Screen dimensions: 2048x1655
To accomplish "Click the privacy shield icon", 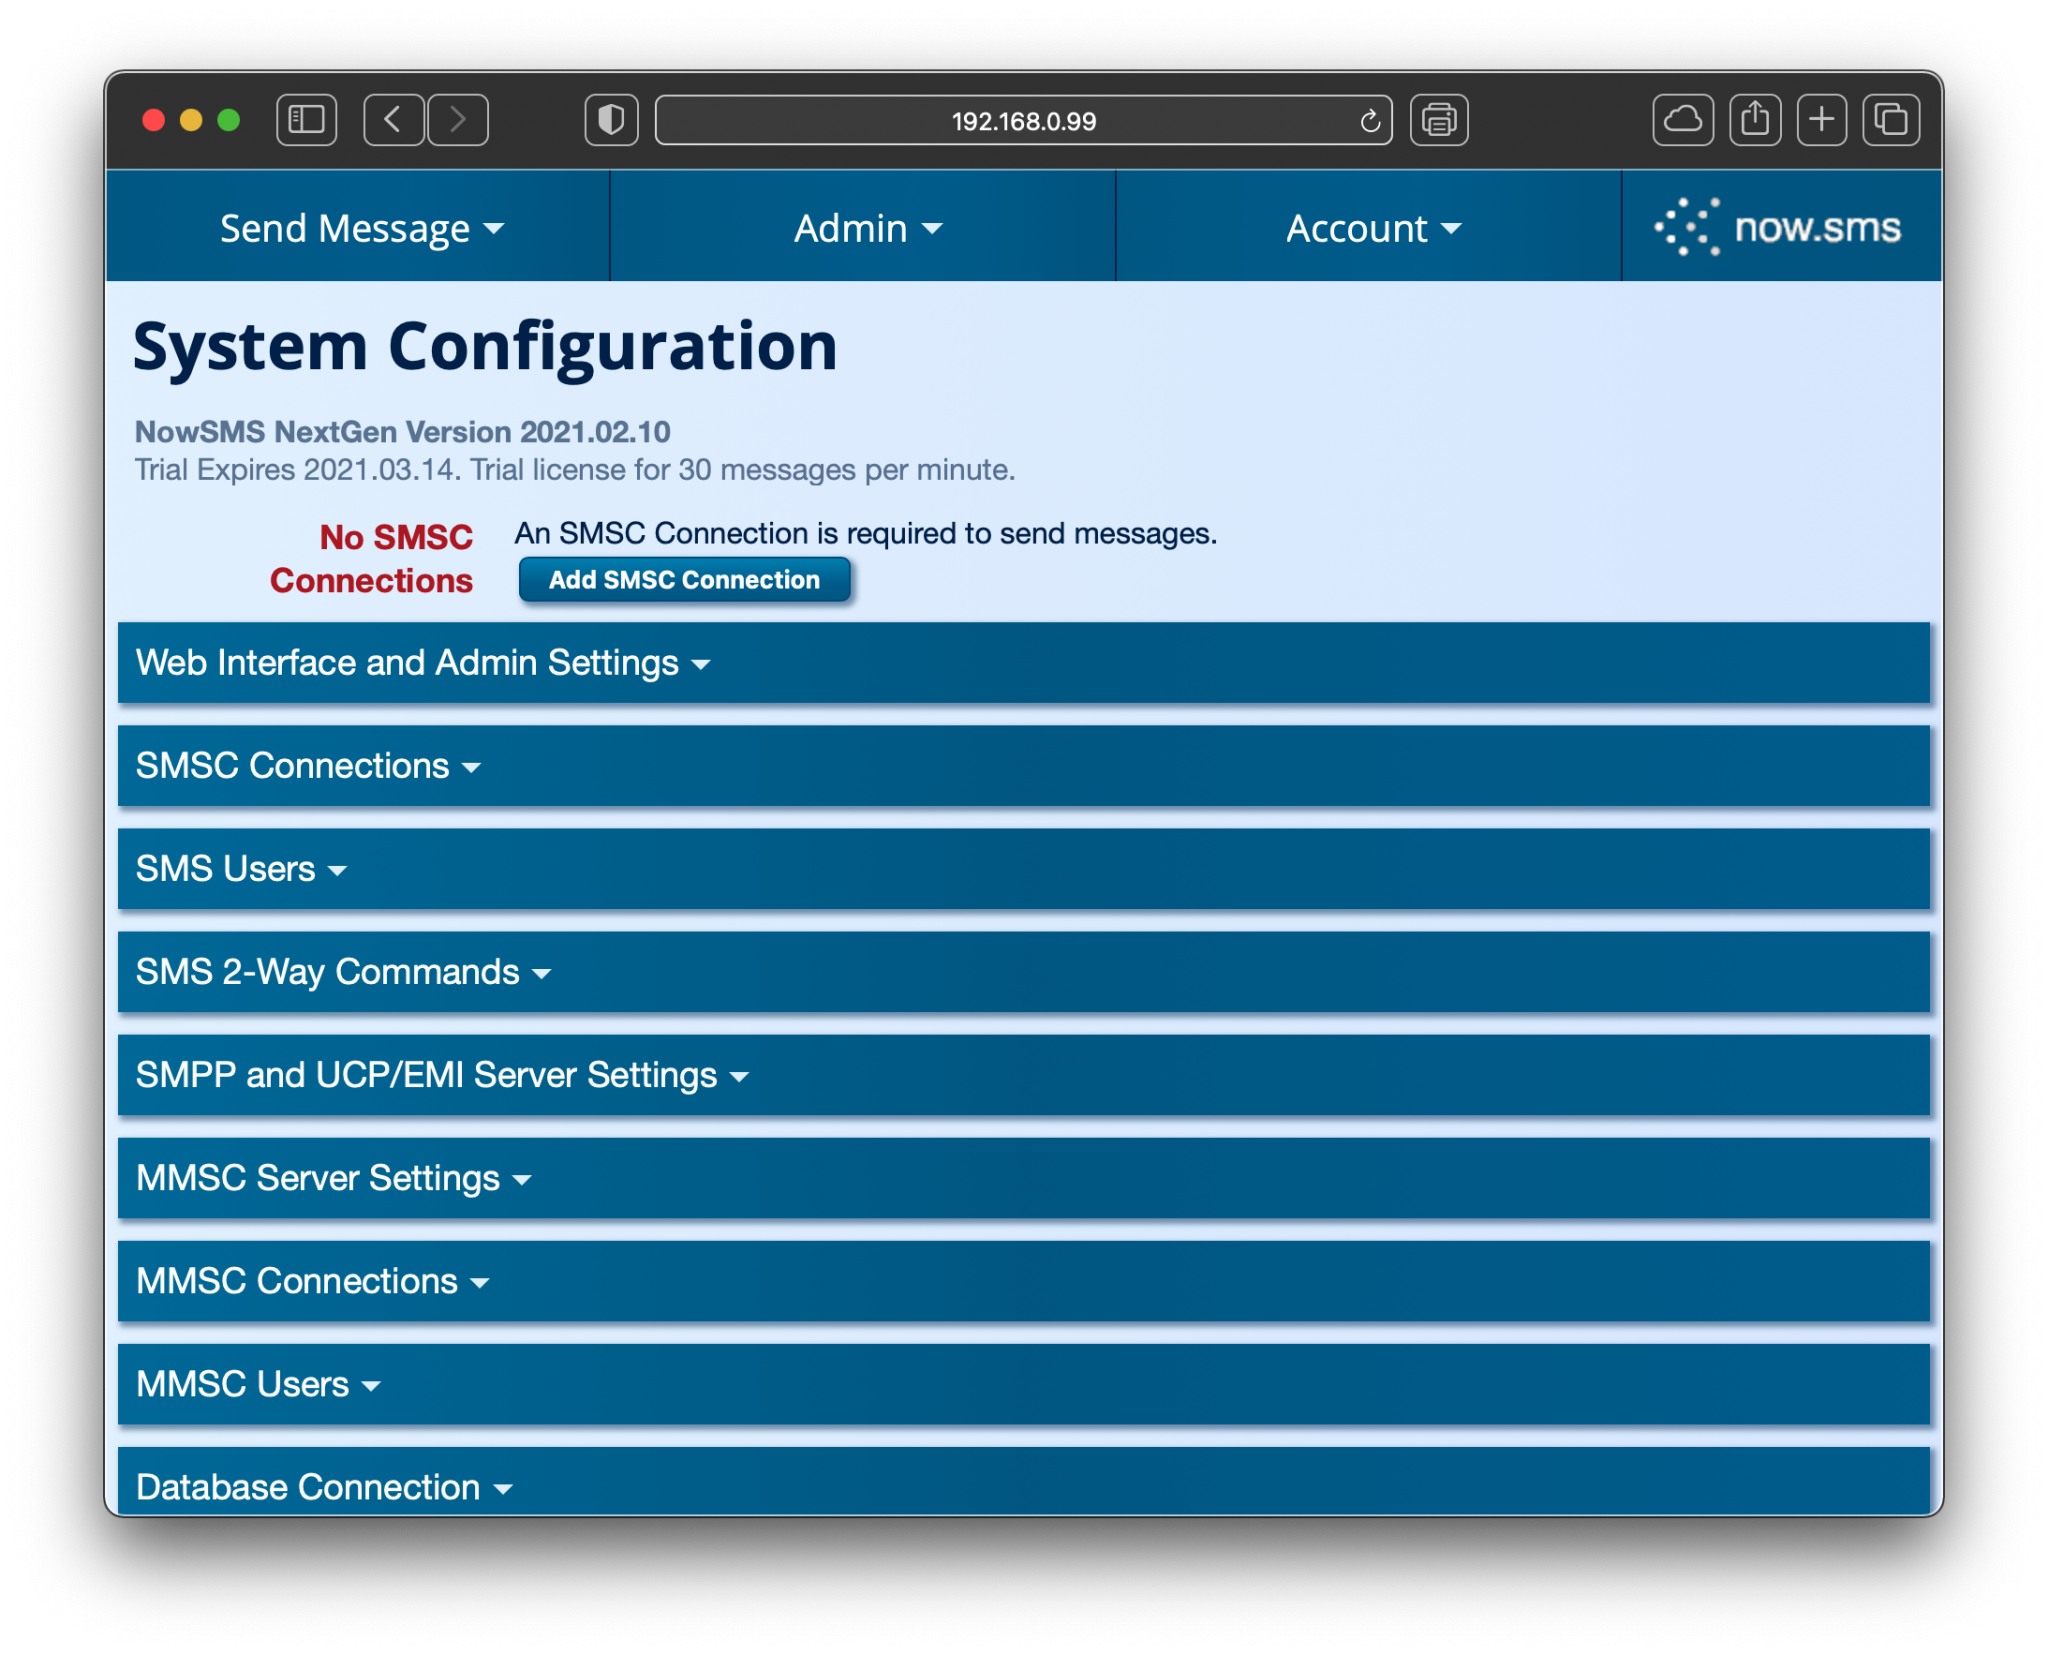I will pos(611,120).
